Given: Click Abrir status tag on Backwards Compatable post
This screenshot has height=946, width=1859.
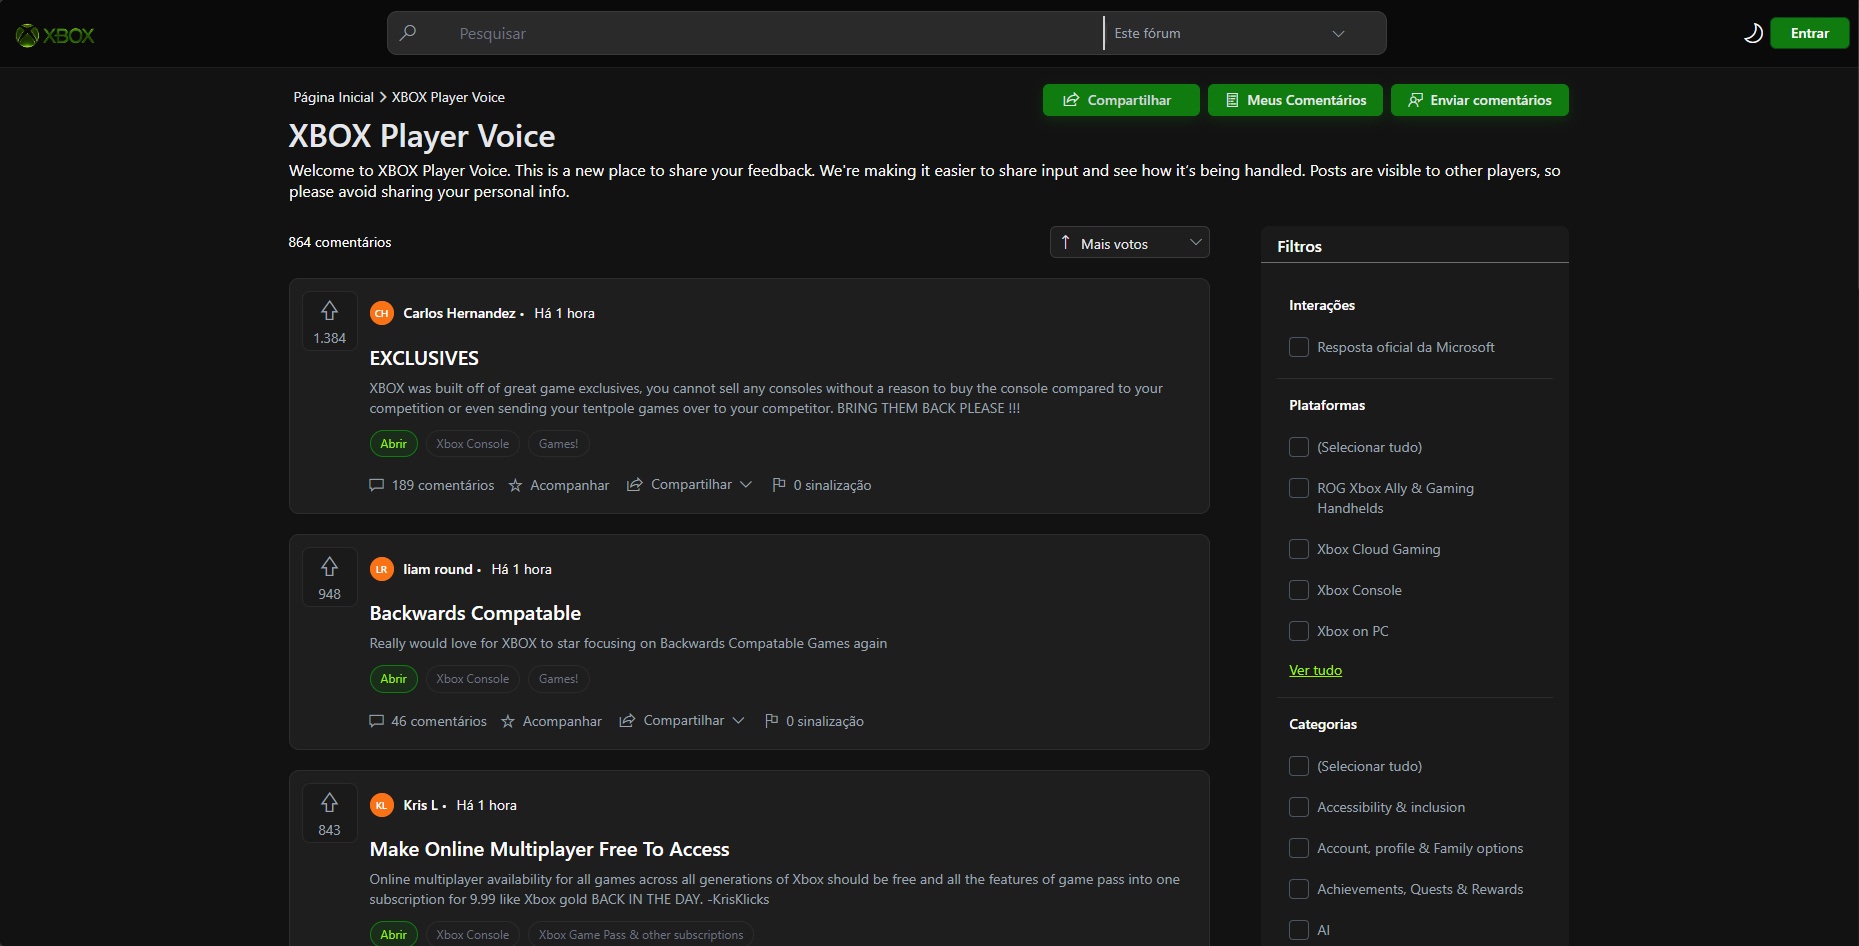Looking at the screenshot, I should tap(393, 679).
